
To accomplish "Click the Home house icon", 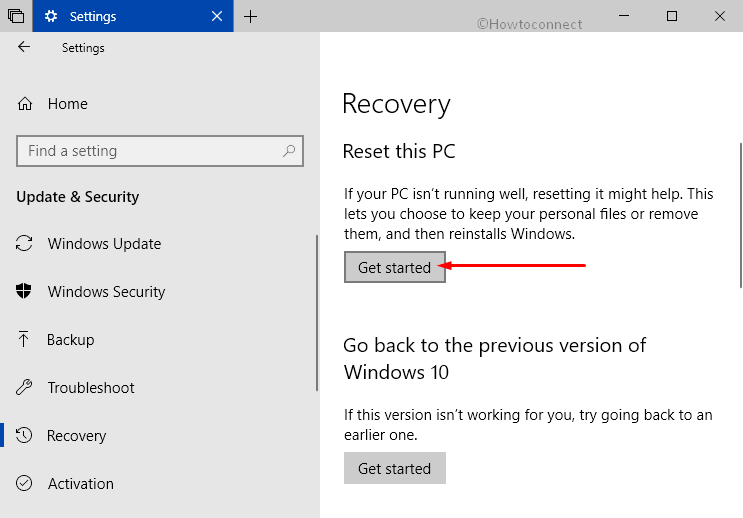I will click(x=25, y=103).
